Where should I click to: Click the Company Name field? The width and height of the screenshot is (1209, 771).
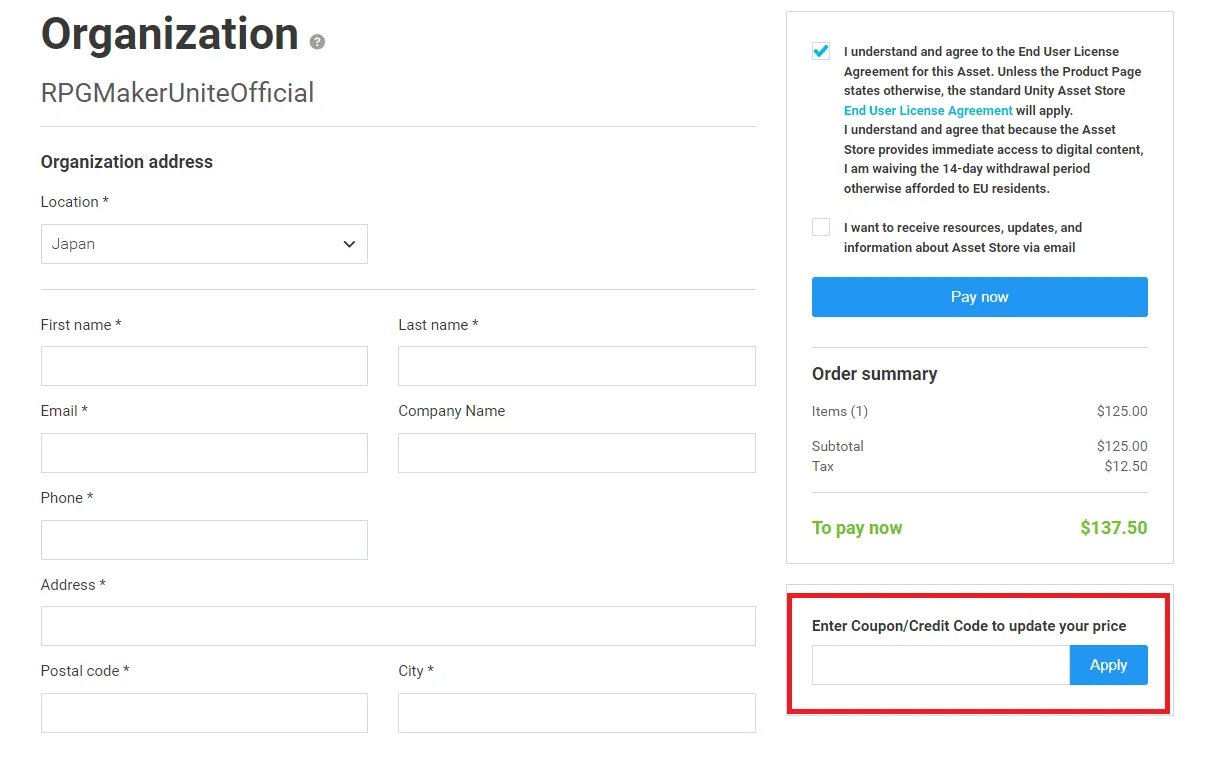point(576,453)
